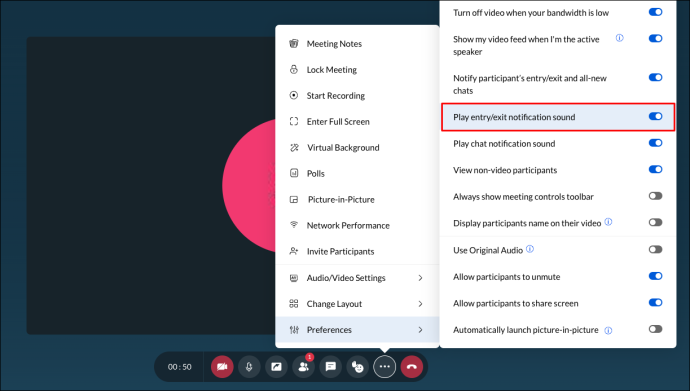Viewport: 690px width, 391px height.
Task: Click info icon next to Automatically launch picture-in-picture
Action: tap(608, 330)
